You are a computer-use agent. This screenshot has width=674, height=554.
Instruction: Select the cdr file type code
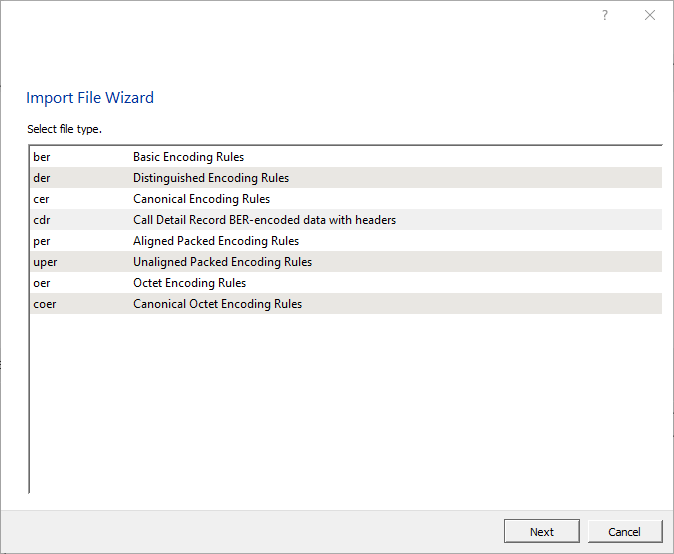tap(41, 220)
